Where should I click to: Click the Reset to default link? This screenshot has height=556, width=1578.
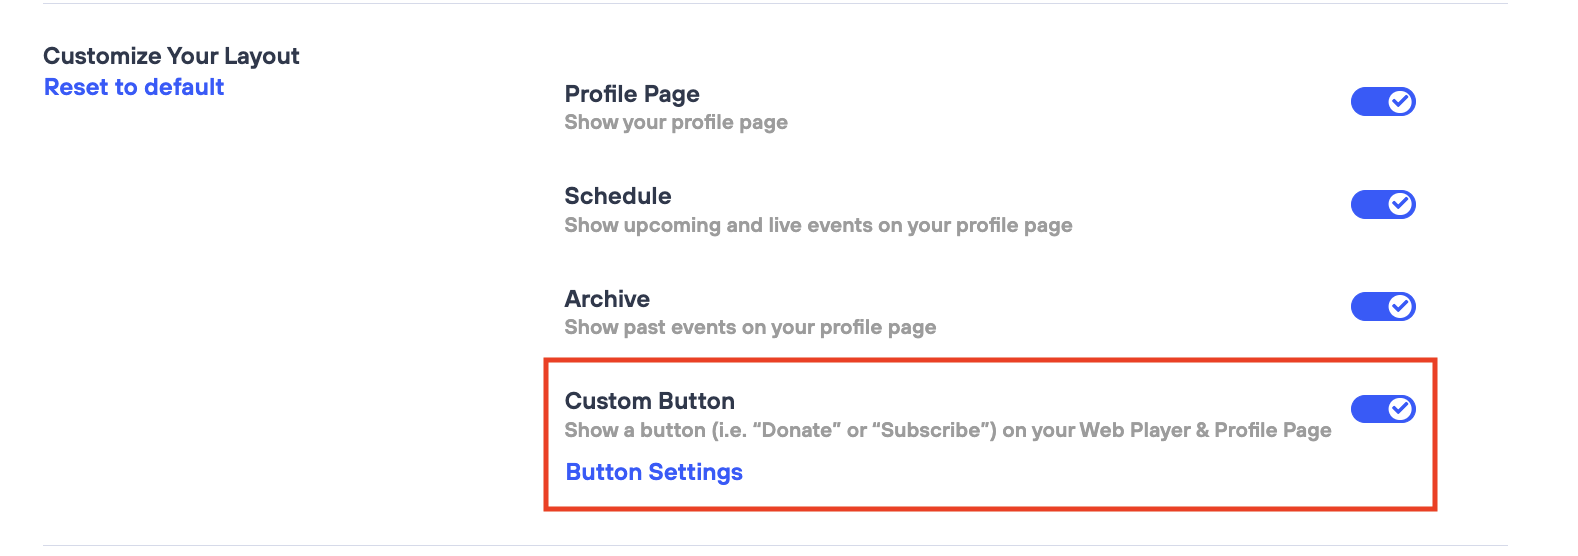pyautogui.click(x=134, y=88)
